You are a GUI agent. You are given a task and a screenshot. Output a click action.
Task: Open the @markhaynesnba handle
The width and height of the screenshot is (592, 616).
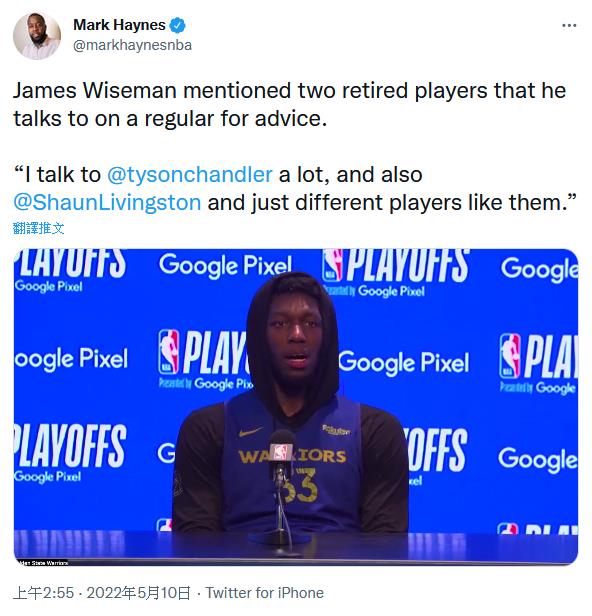click(x=132, y=45)
